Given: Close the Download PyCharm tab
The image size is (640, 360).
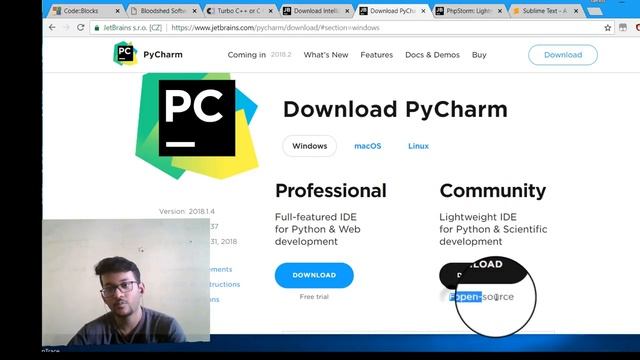Looking at the screenshot, I should 423,11.
